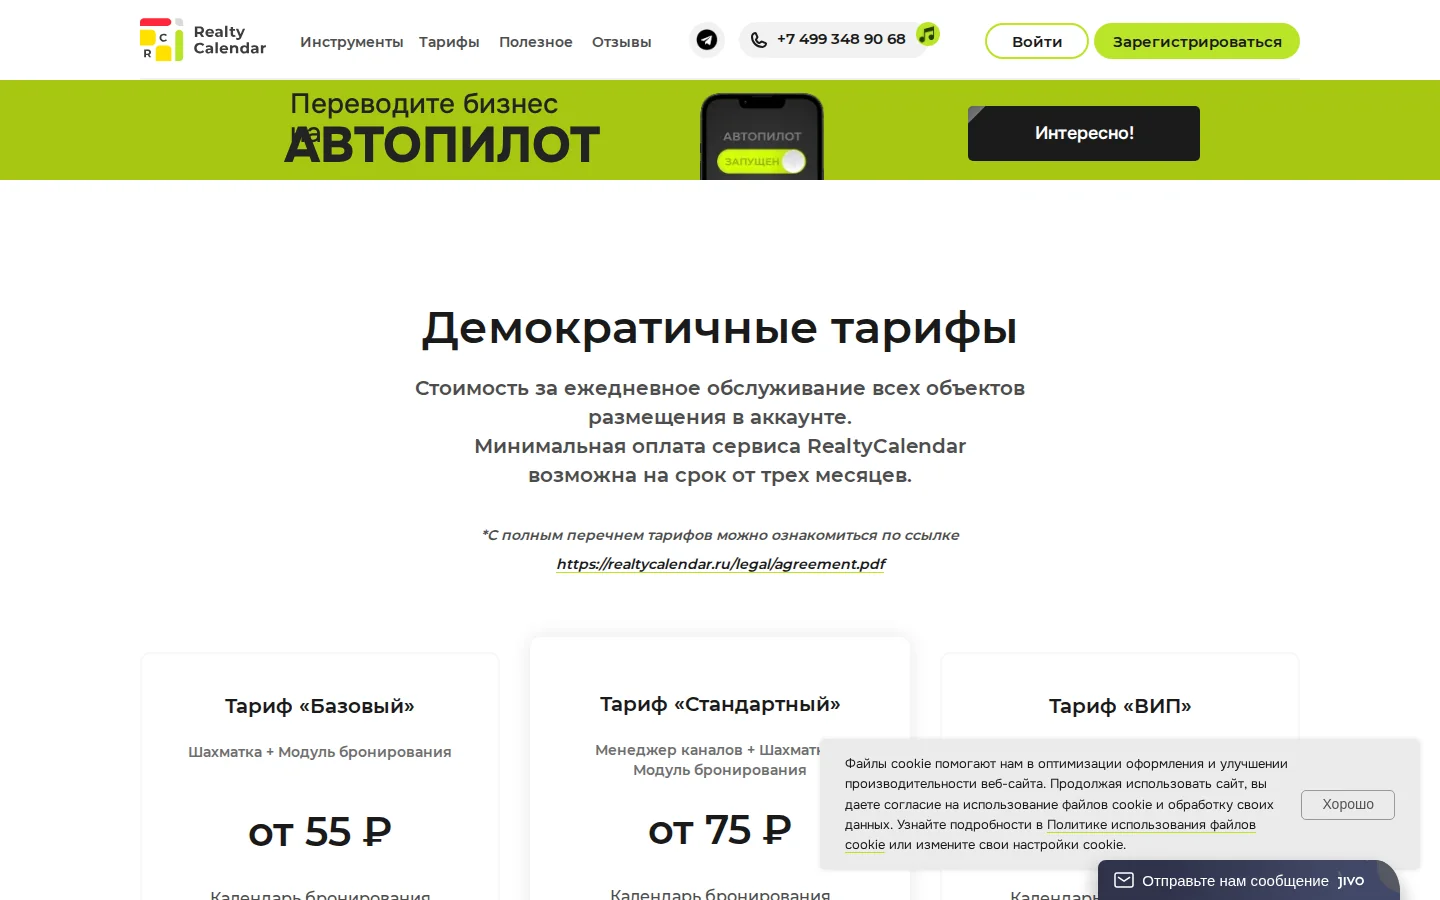Click the от 75 ₽ price
Image resolution: width=1440 pixels, height=900 pixels.
(x=720, y=830)
